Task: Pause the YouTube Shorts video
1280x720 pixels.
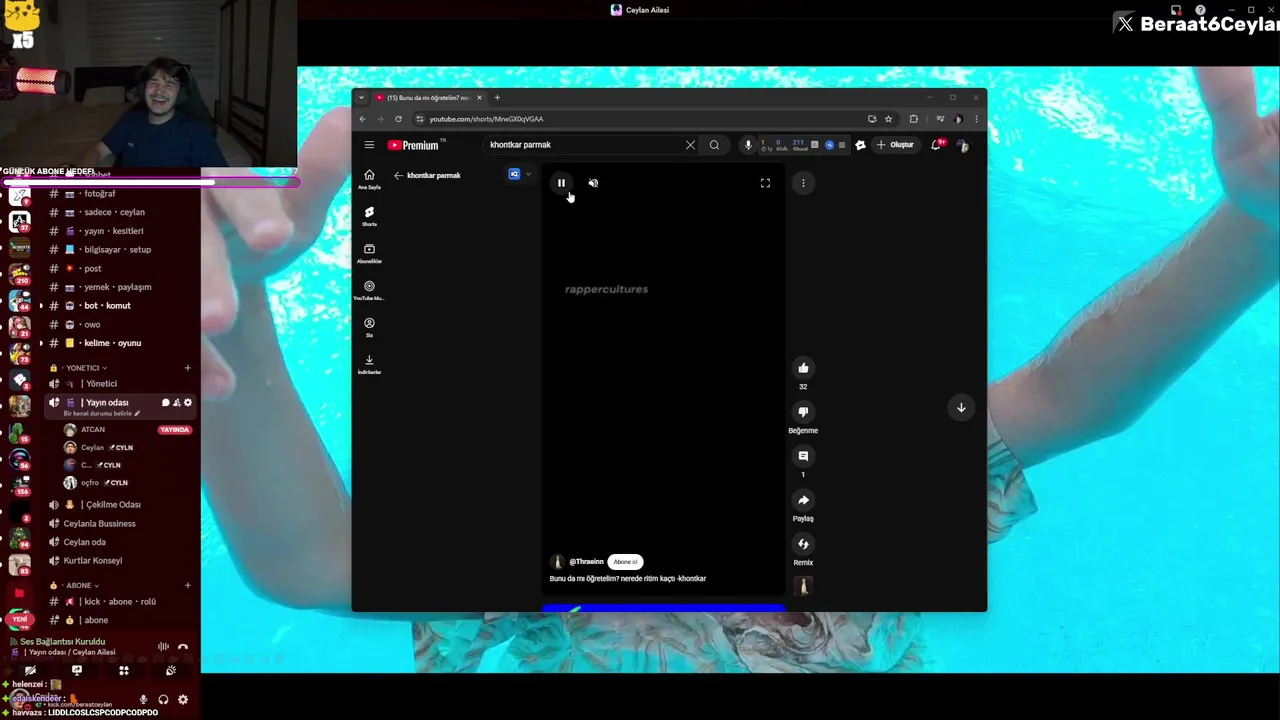Action: tap(561, 183)
